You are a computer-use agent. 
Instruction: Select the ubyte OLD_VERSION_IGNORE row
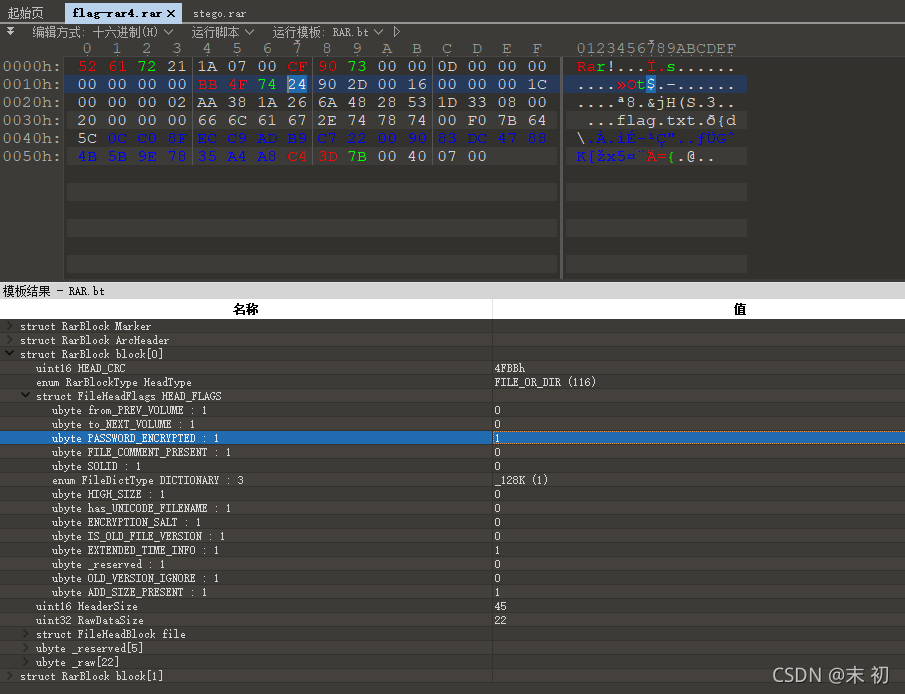click(x=452, y=578)
